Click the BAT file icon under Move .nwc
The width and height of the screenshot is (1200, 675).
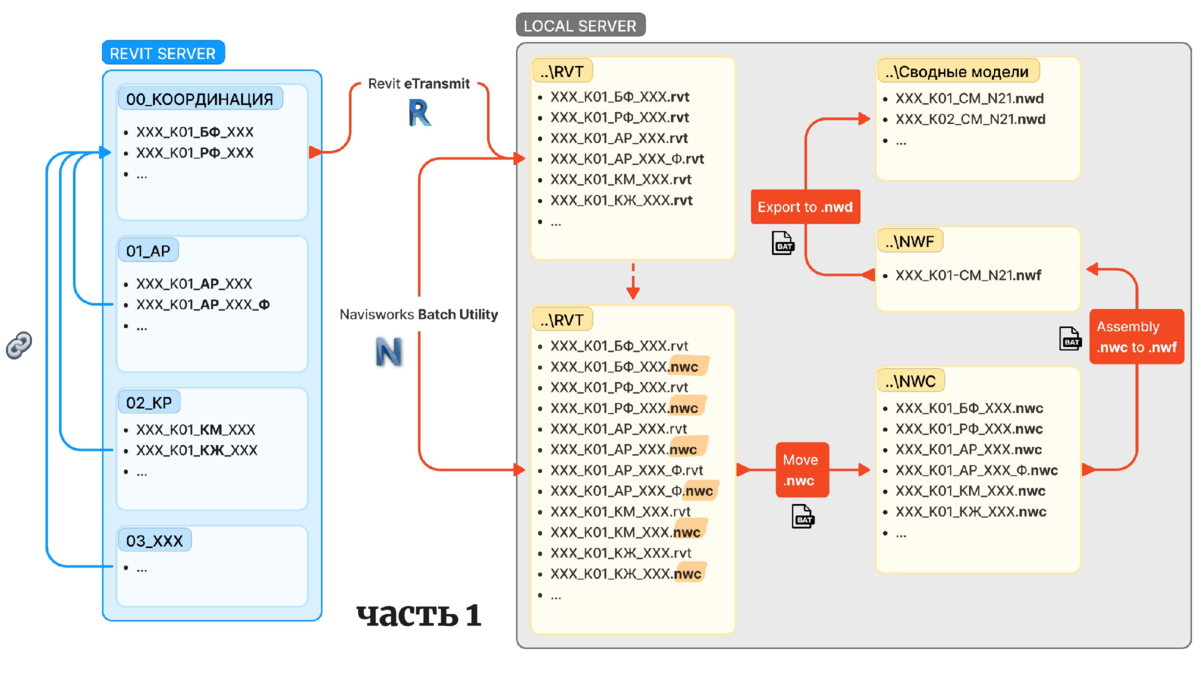803,516
